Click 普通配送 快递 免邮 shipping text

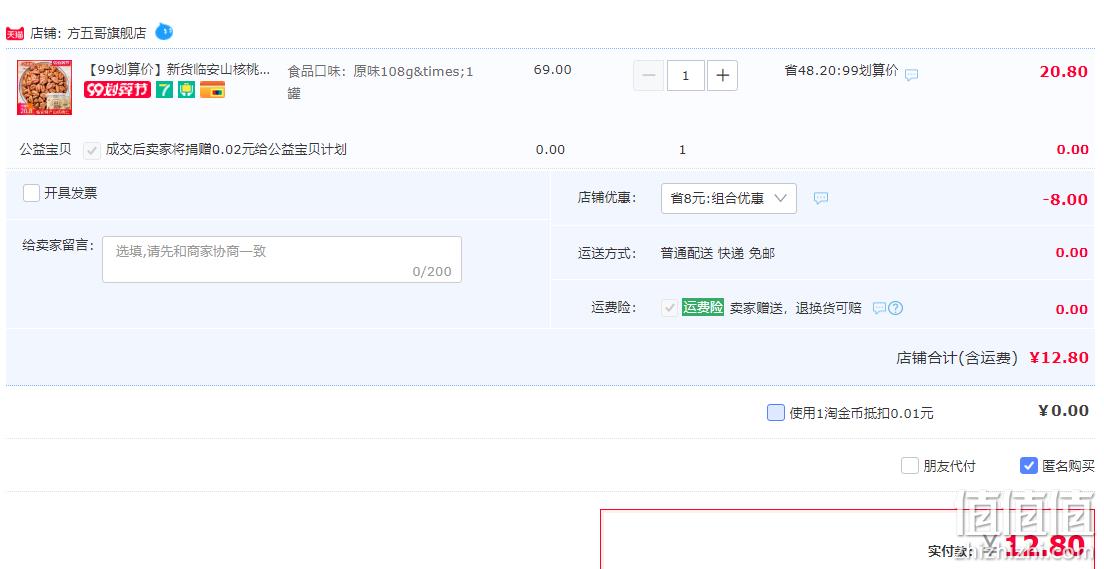click(x=717, y=254)
